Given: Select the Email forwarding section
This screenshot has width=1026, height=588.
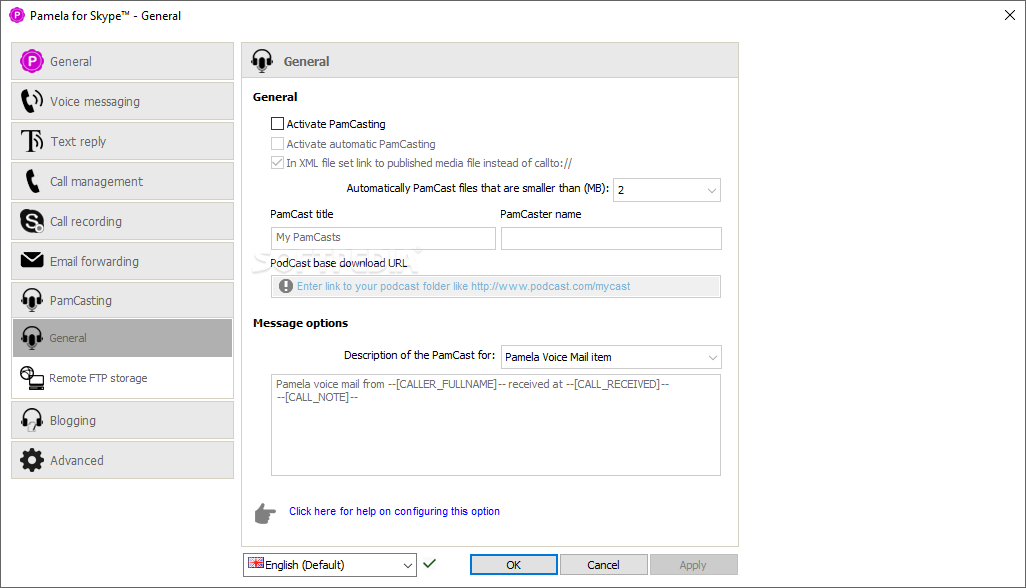Looking at the screenshot, I should (x=122, y=261).
